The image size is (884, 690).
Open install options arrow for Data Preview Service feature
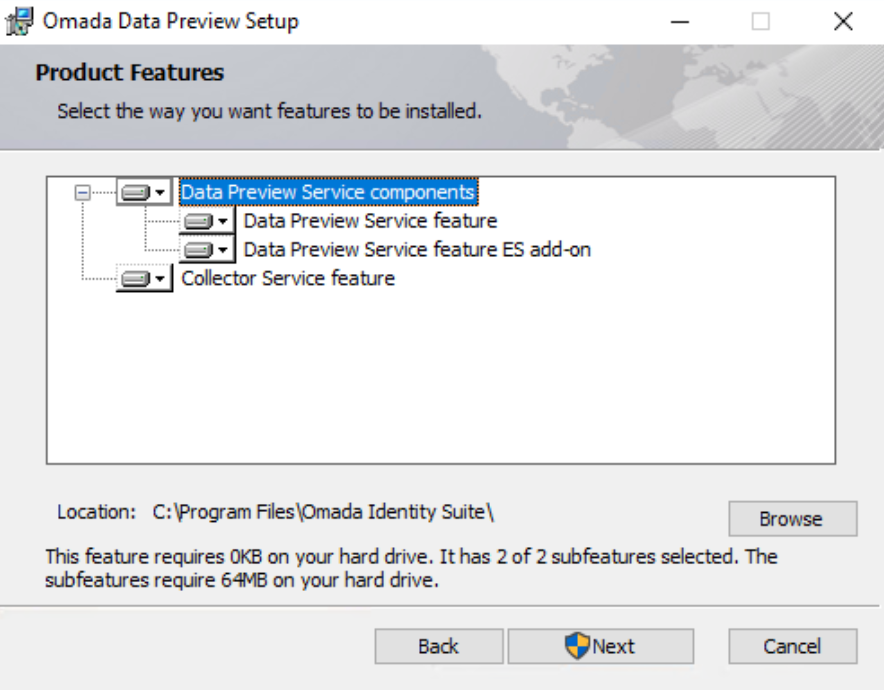(x=223, y=221)
